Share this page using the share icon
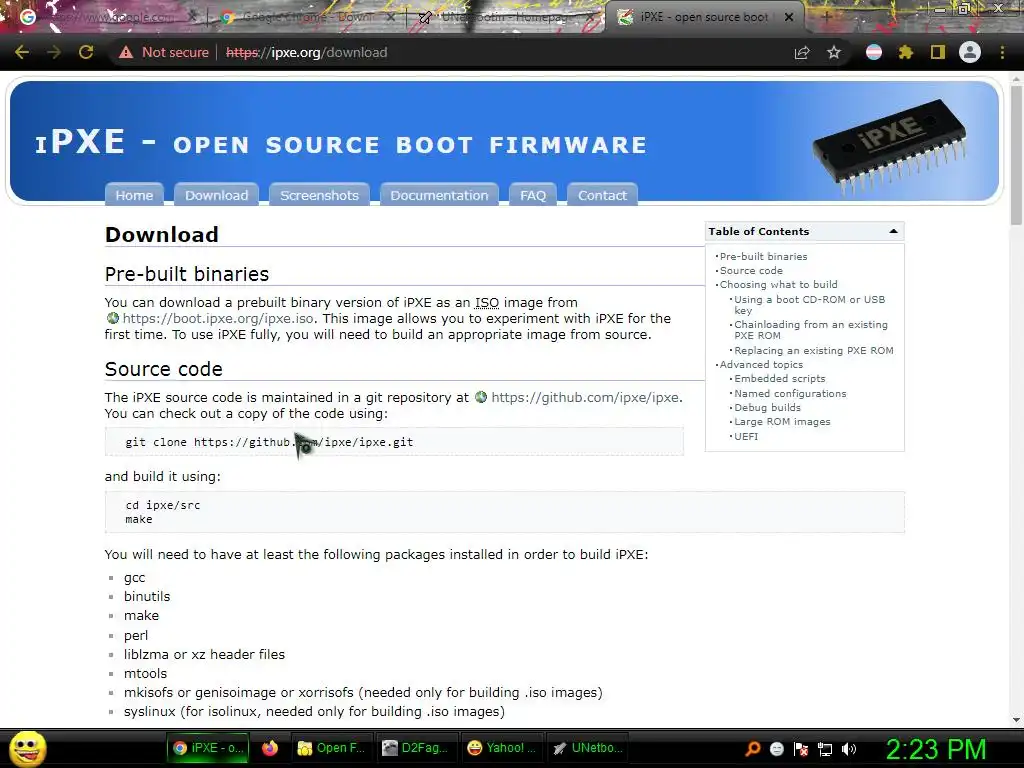Viewport: 1024px width, 768px height. (802, 52)
